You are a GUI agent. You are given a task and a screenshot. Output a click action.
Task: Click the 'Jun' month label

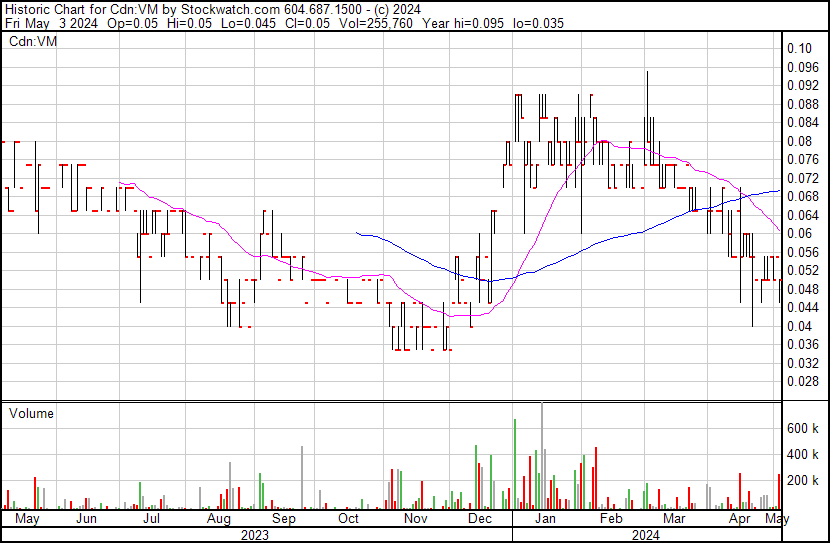86,518
